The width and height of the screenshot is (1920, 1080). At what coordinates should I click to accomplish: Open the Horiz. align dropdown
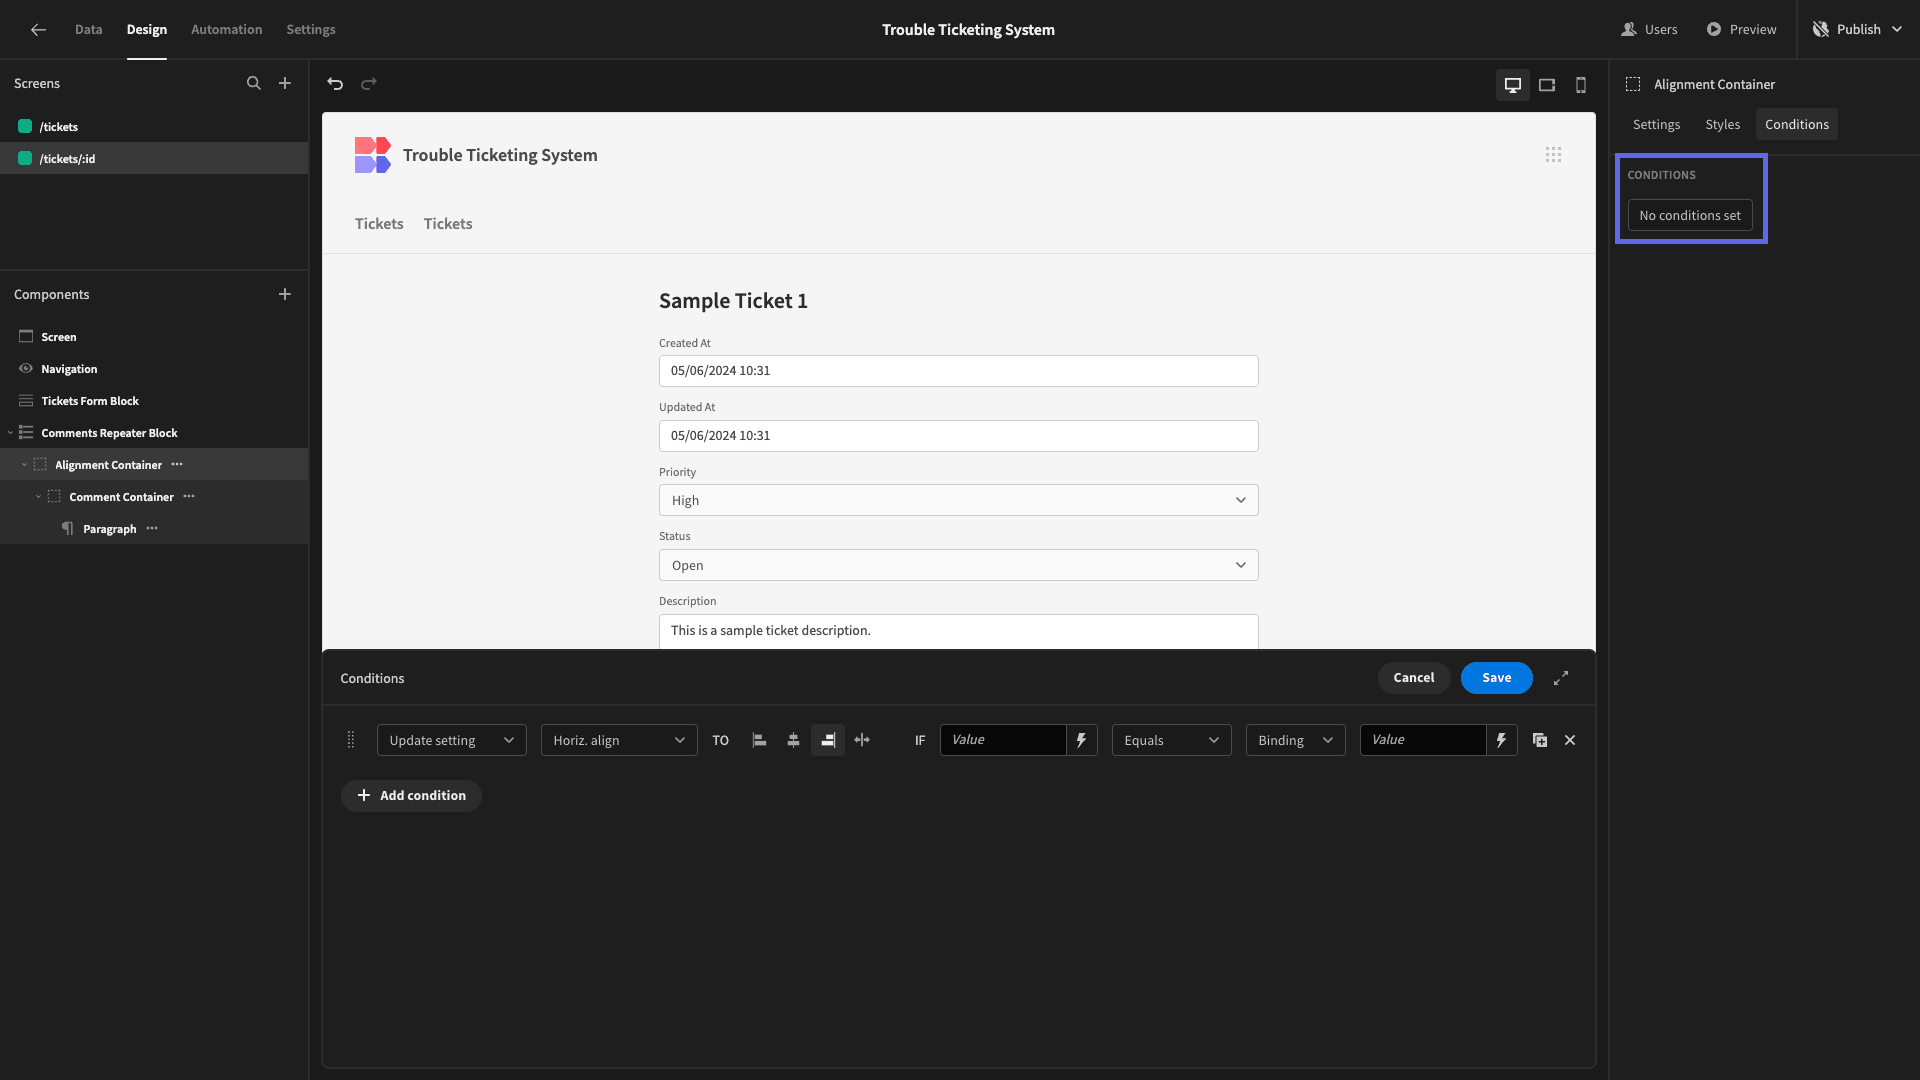click(619, 740)
